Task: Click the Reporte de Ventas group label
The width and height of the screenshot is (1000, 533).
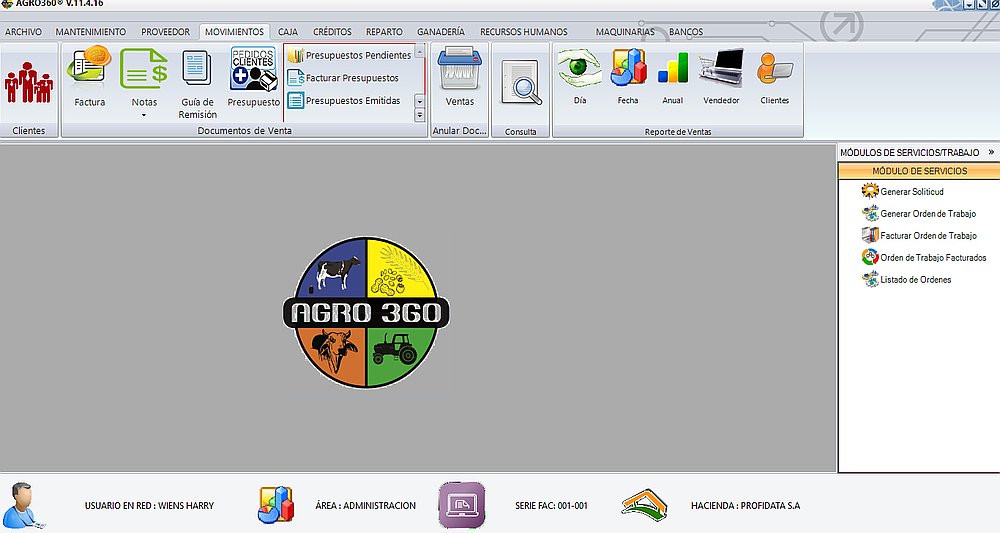Action: point(678,132)
